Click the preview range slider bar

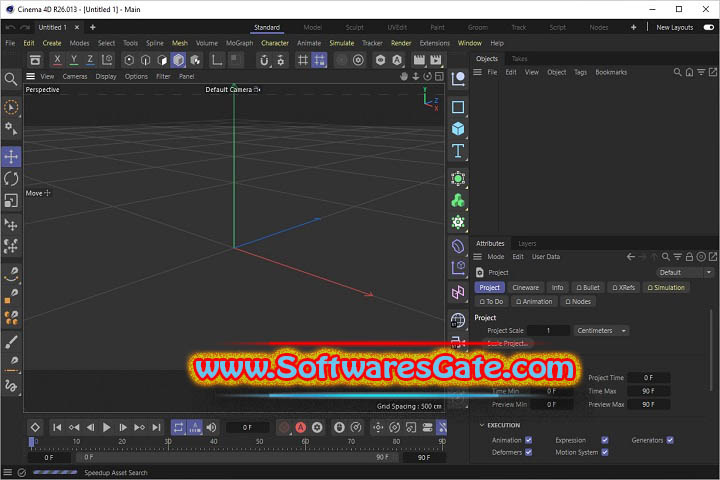click(236, 457)
